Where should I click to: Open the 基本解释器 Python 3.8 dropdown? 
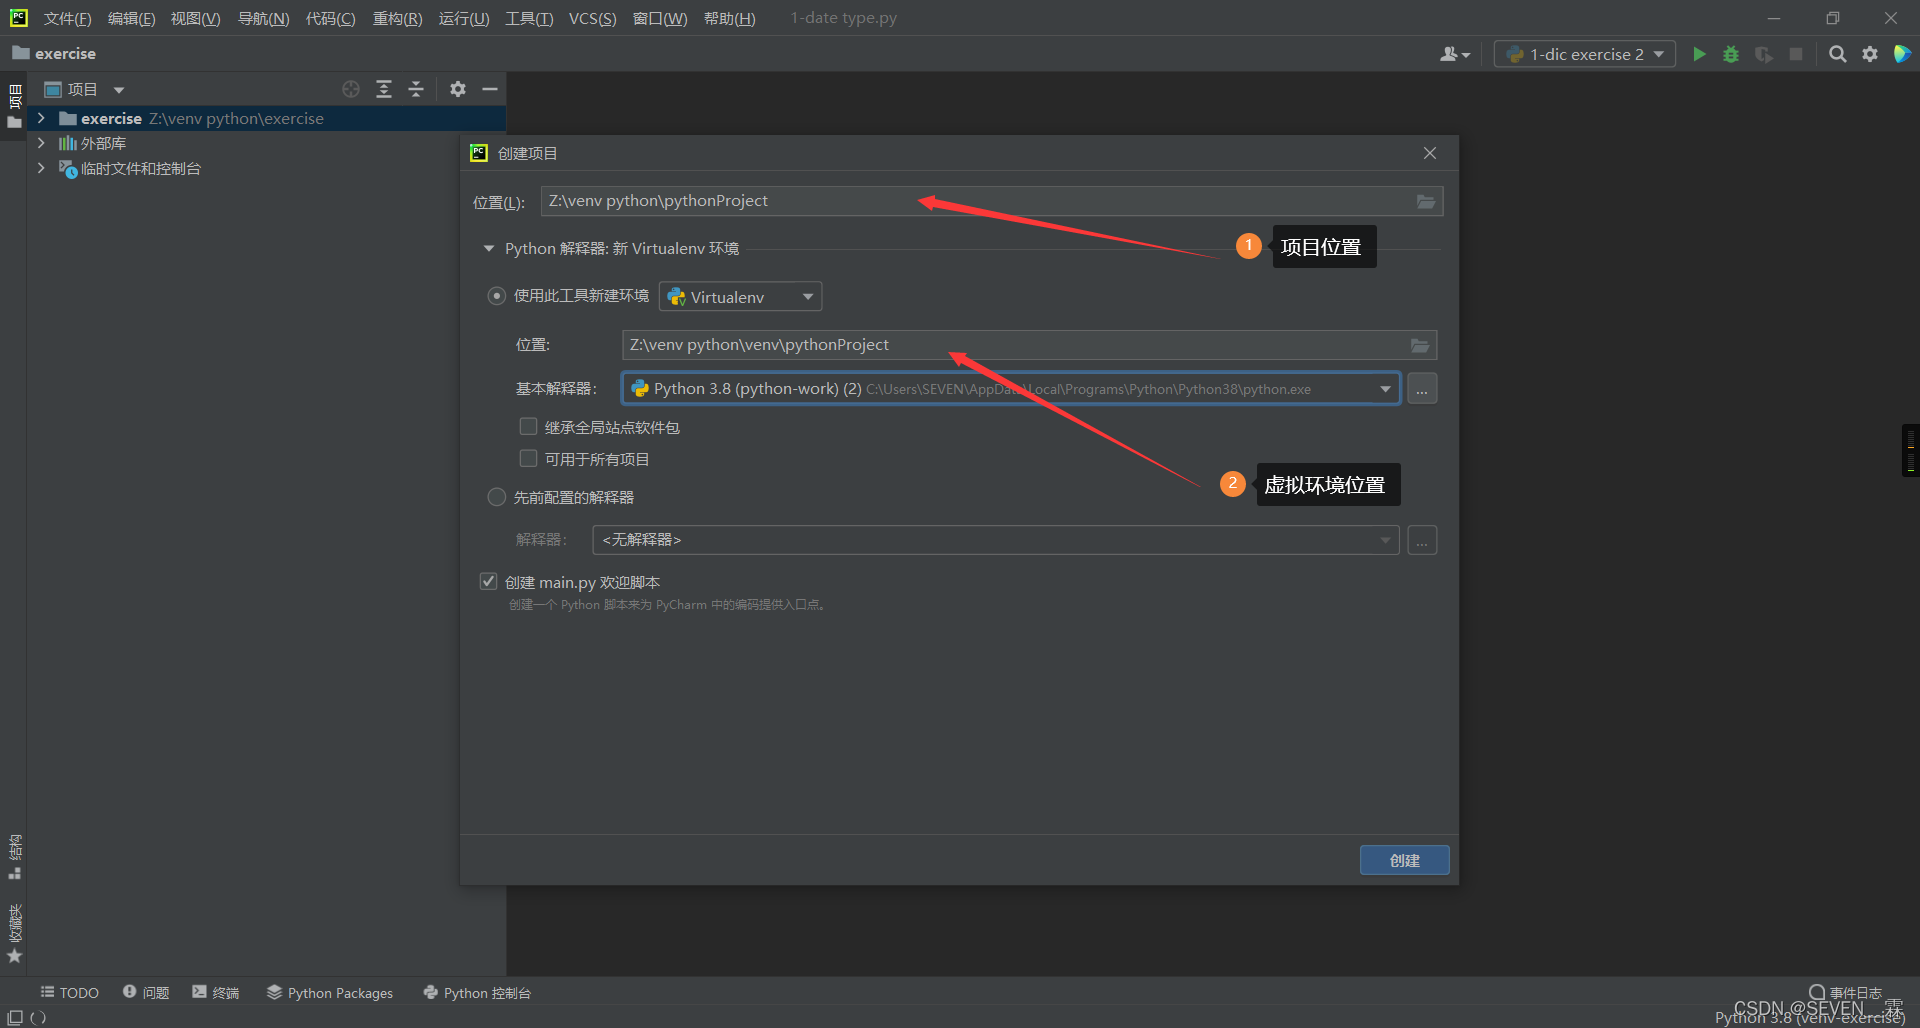click(x=1010, y=388)
